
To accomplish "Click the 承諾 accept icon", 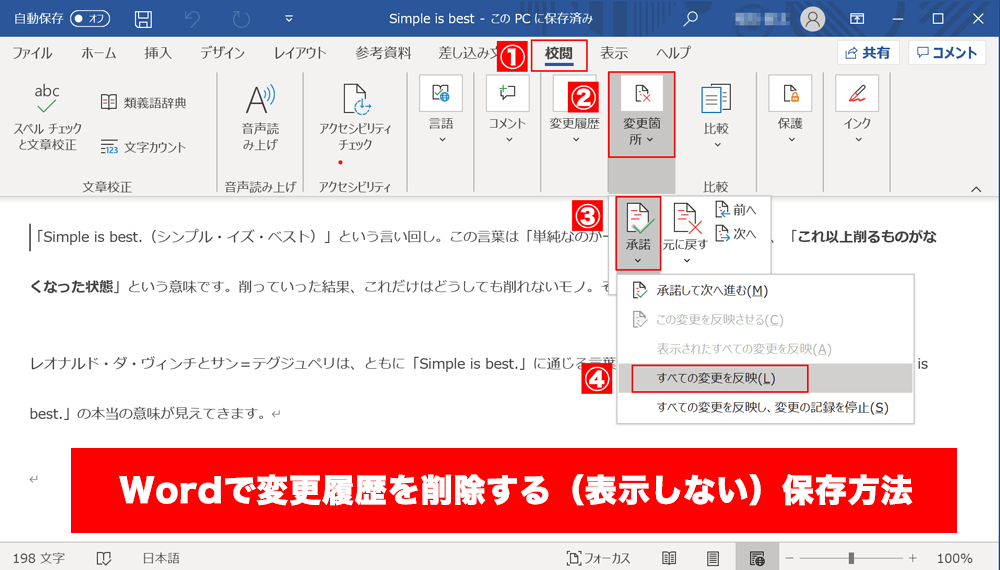I will [638, 233].
